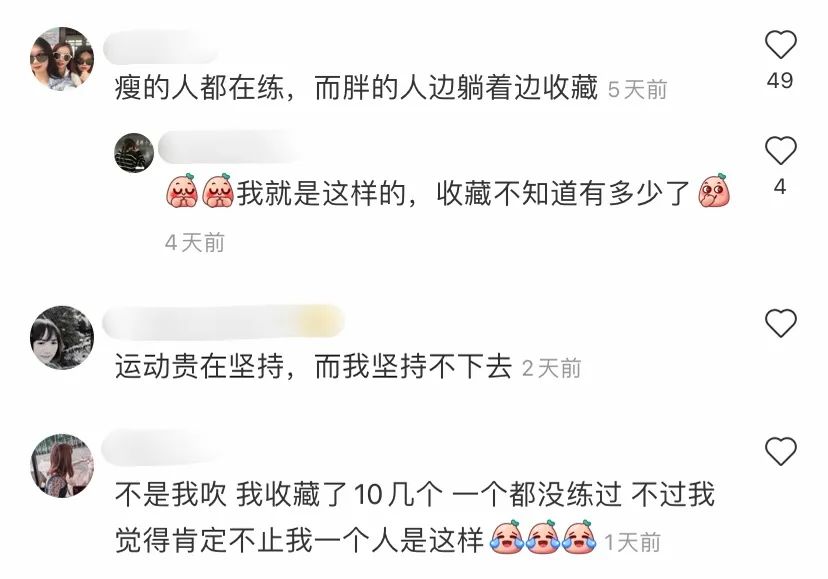
Task: Open the three-women avatar profile
Action: click(x=62, y=59)
